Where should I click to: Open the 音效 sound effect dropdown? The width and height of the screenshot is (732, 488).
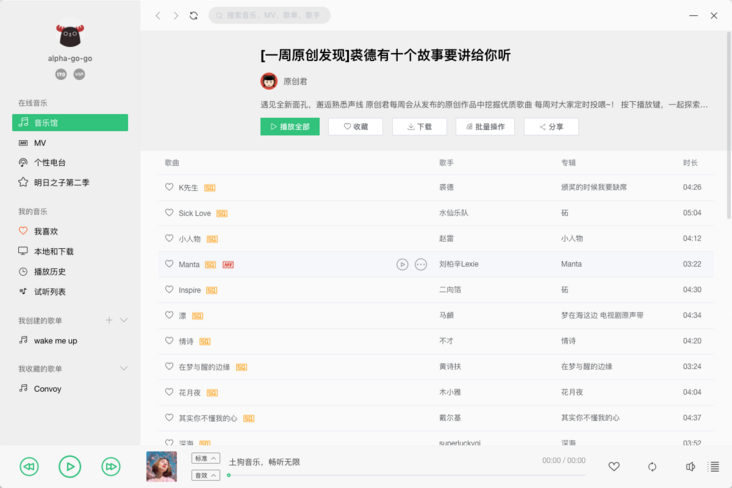click(x=205, y=475)
